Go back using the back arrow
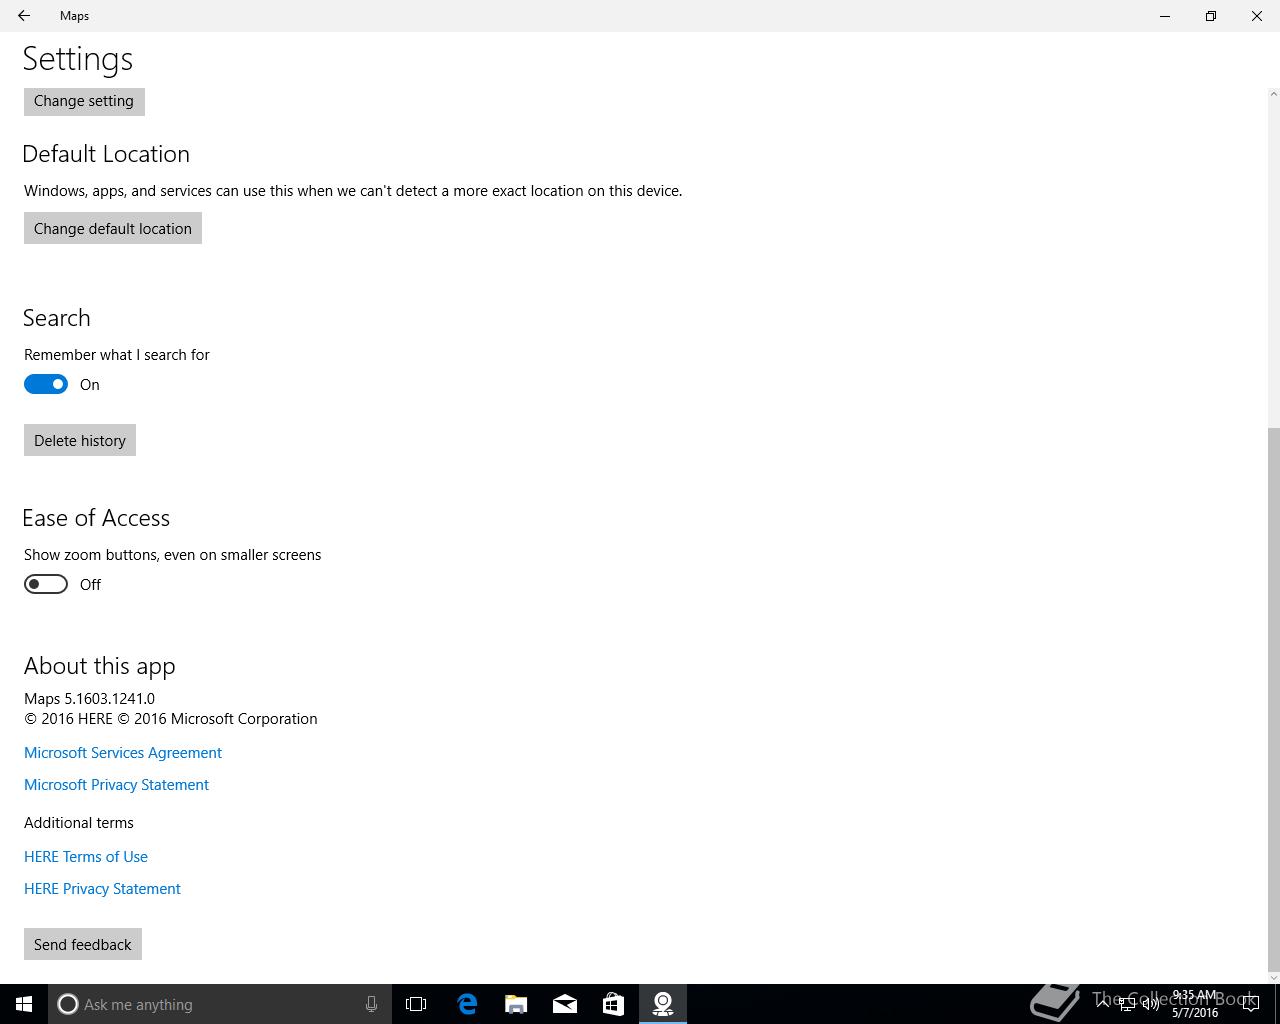Screen dimensions: 1280x1024 [x=23, y=16]
